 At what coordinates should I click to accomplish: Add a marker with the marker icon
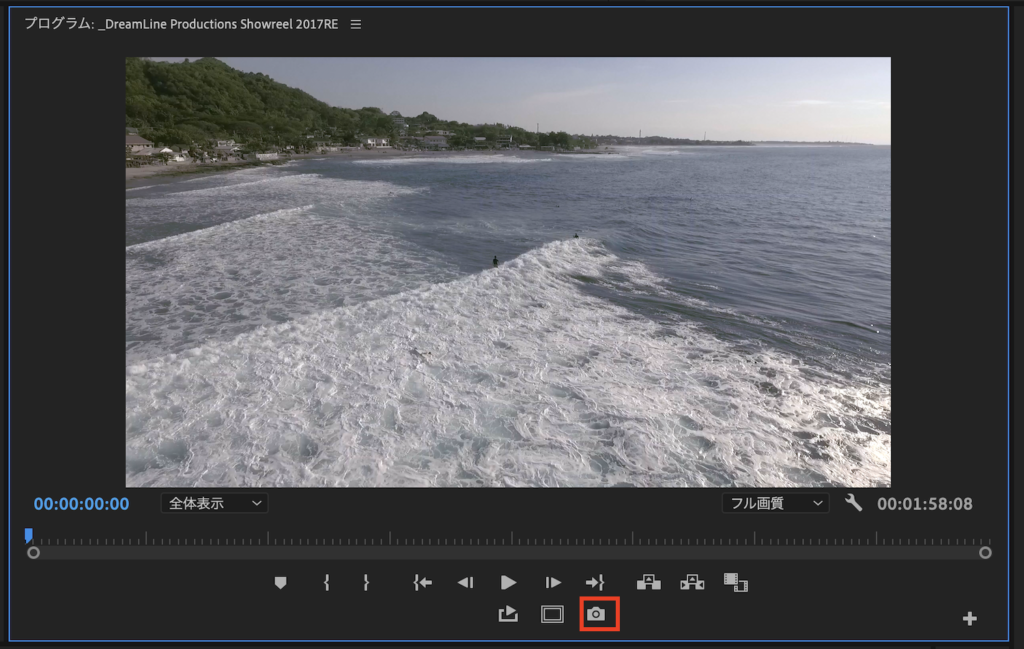[281, 582]
